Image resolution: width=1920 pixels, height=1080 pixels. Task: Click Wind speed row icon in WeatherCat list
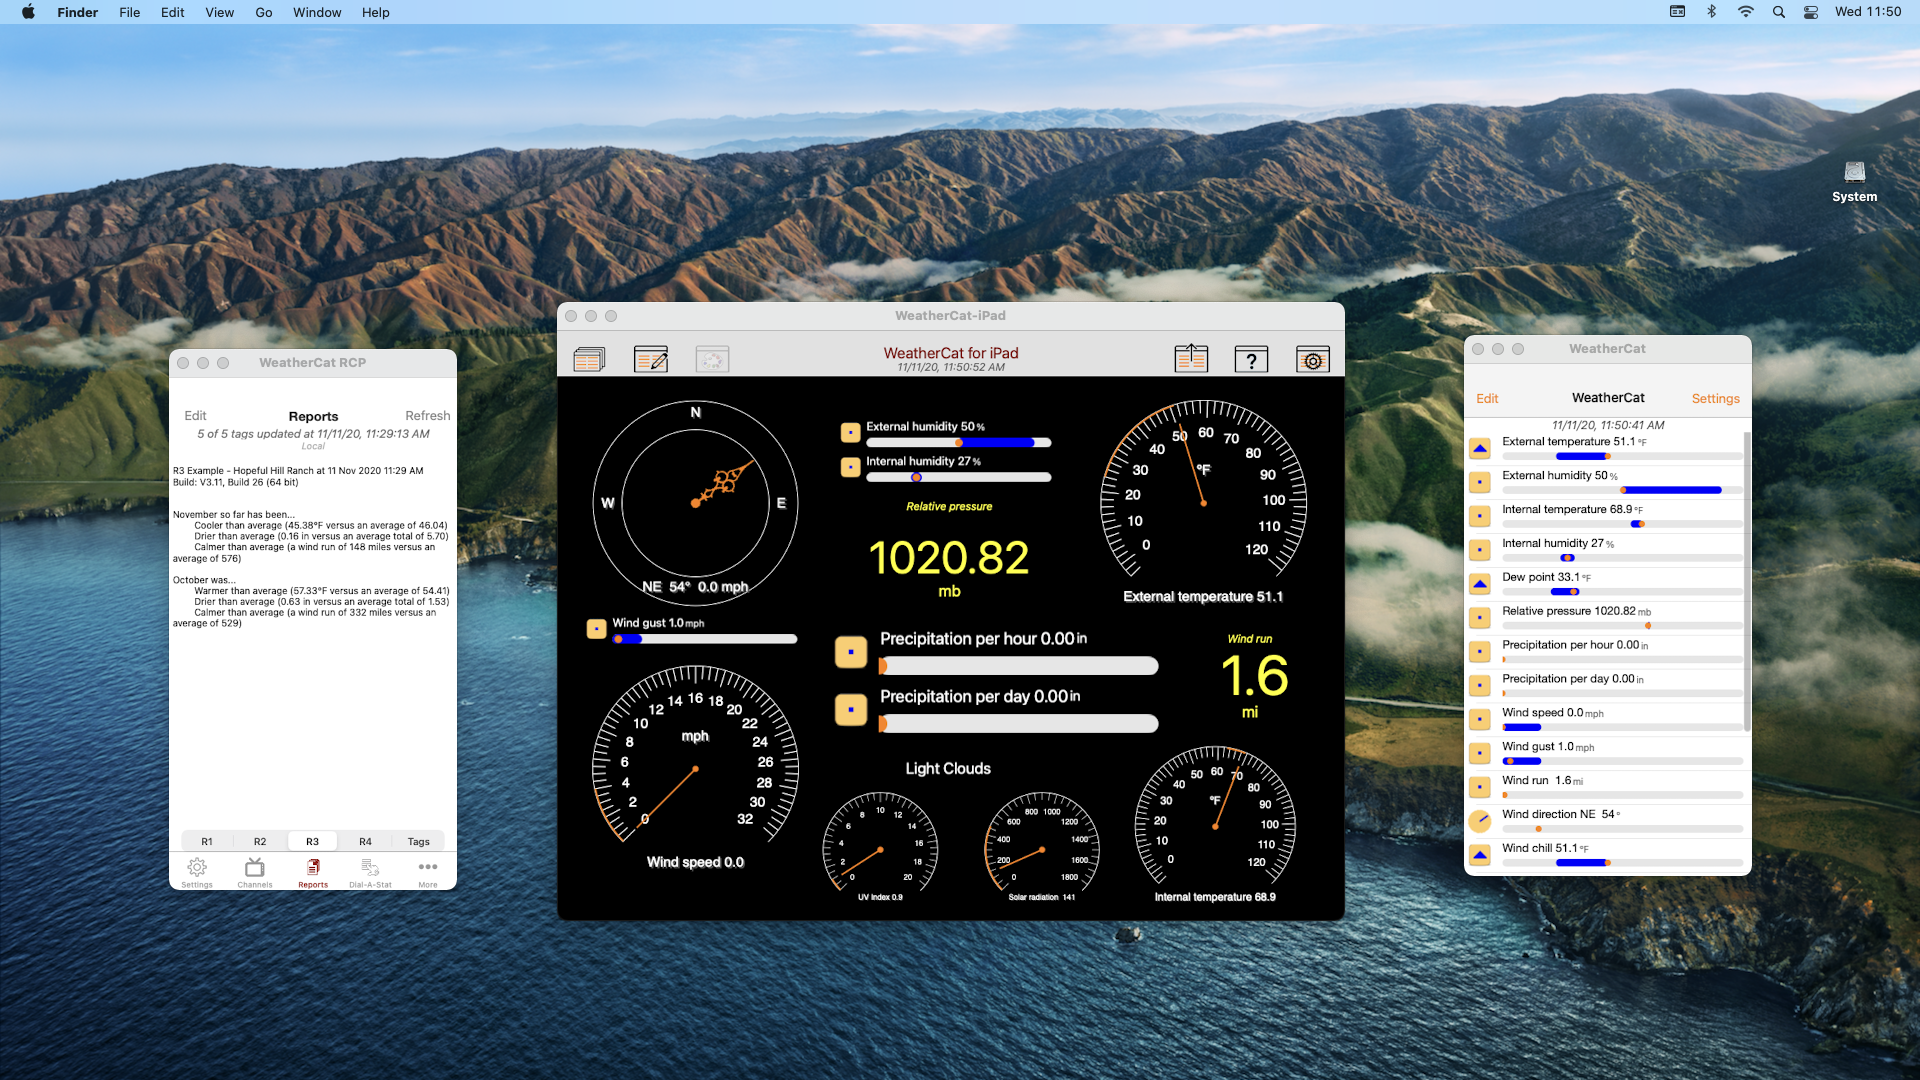click(x=1480, y=719)
